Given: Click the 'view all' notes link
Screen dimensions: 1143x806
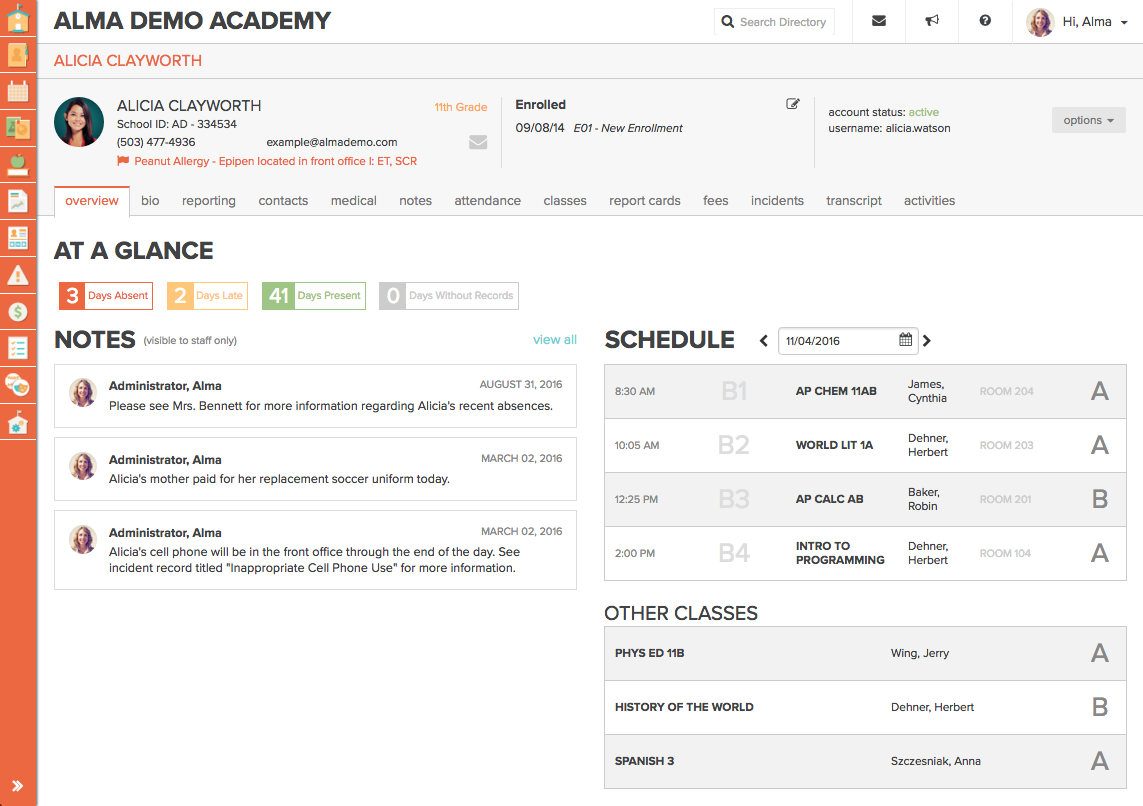Looking at the screenshot, I should tap(554, 340).
